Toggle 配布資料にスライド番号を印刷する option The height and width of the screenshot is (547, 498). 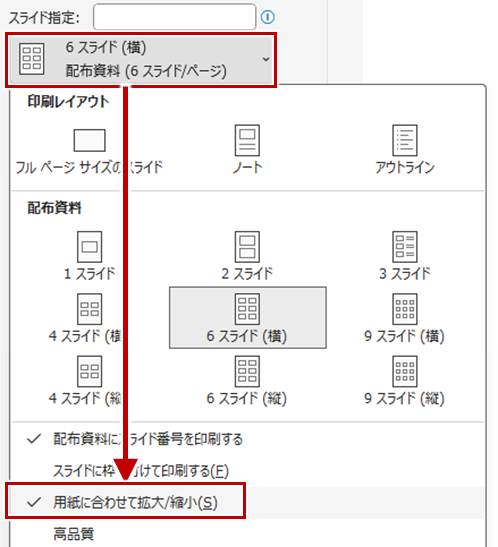pos(248,439)
